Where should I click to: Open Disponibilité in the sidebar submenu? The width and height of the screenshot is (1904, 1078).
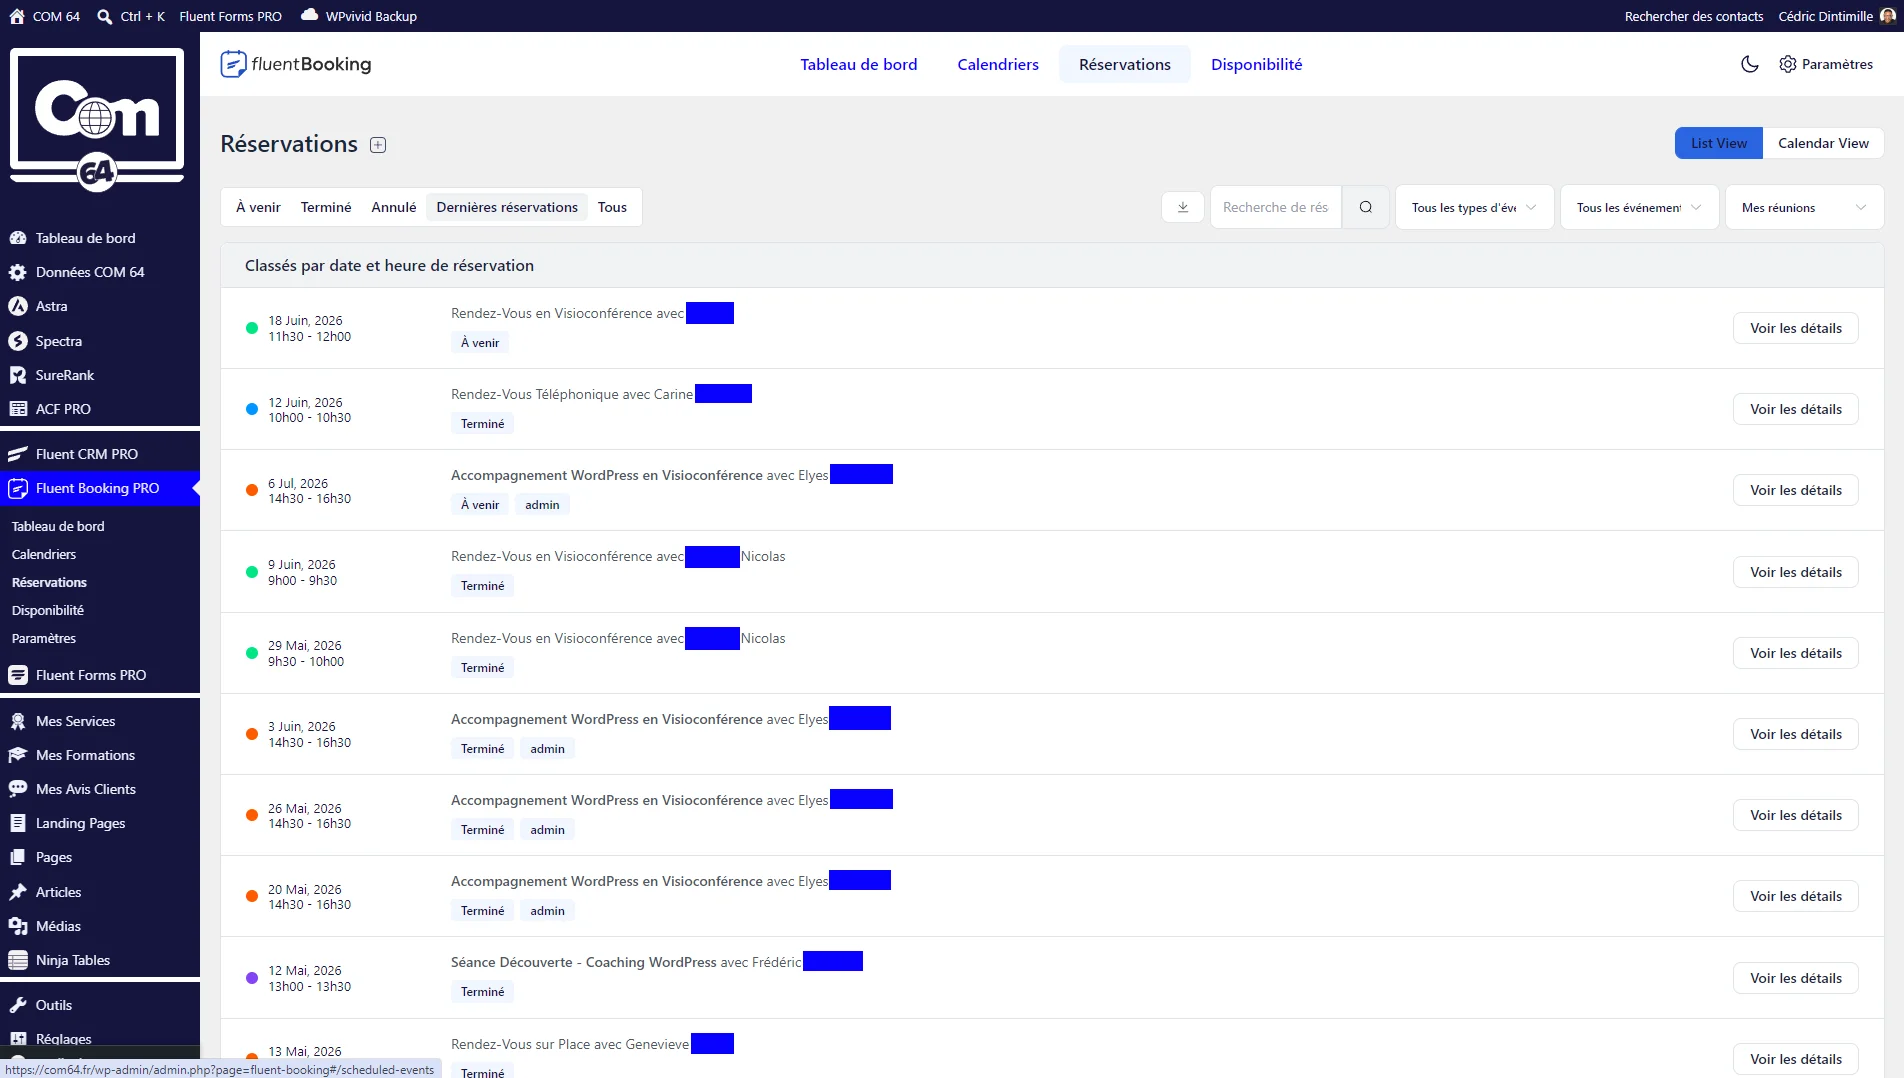(x=48, y=610)
